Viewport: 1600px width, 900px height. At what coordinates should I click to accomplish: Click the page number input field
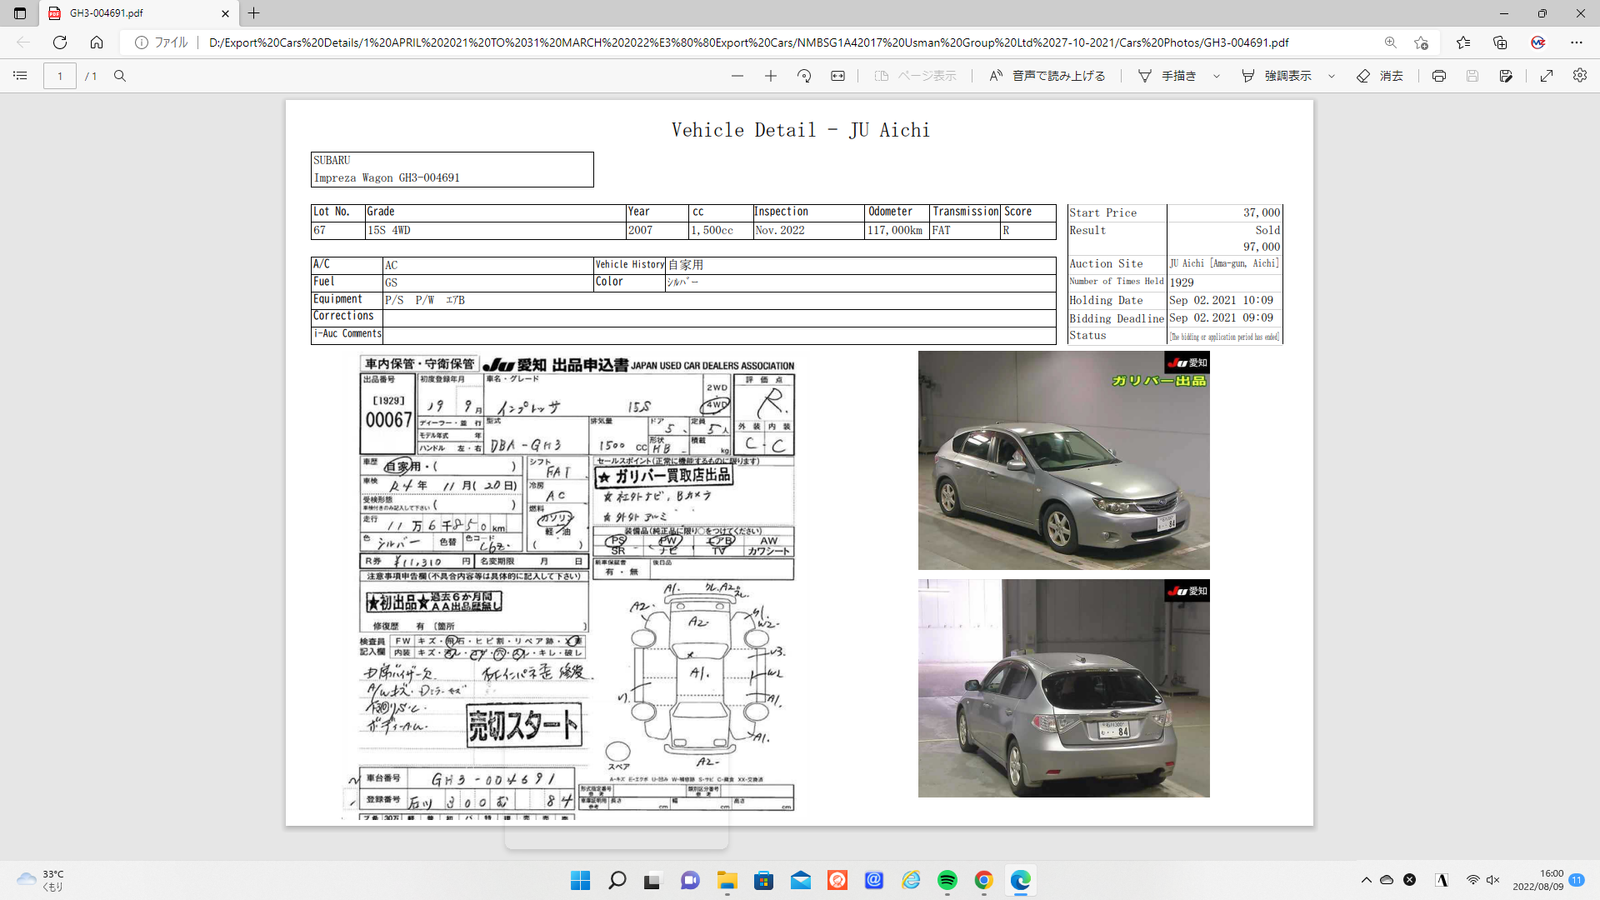pyautogui.click(x=60, y=76)
